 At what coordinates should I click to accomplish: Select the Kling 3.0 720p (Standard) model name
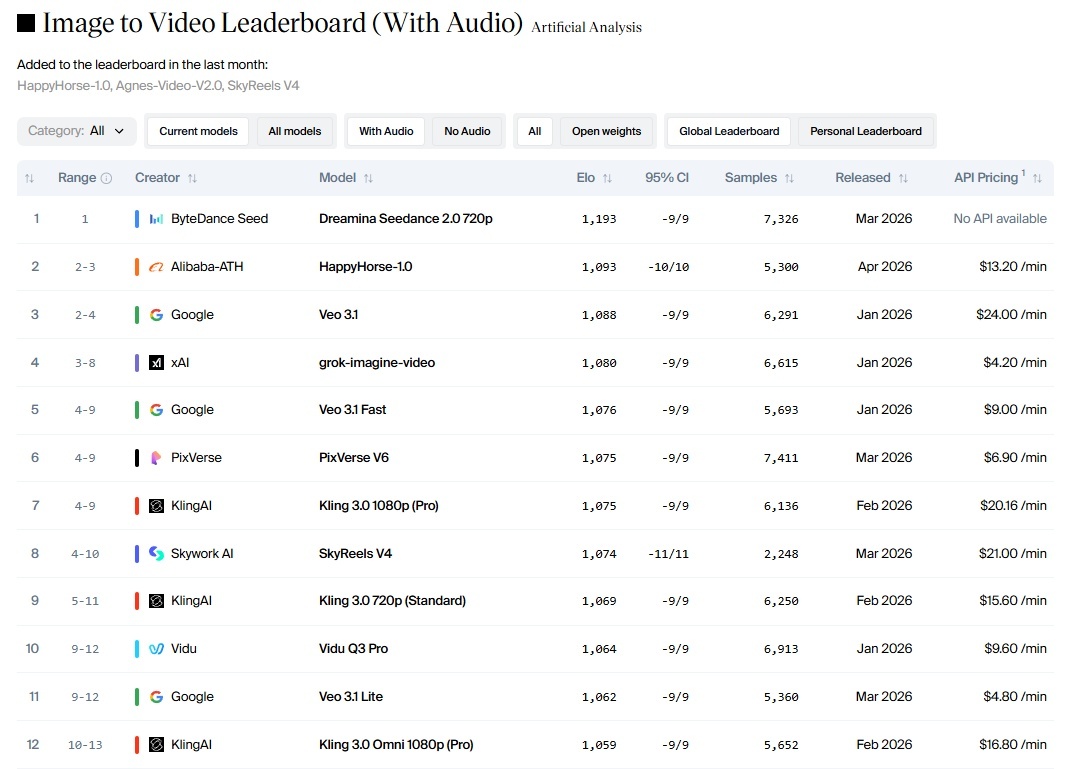tap(392, 600)
